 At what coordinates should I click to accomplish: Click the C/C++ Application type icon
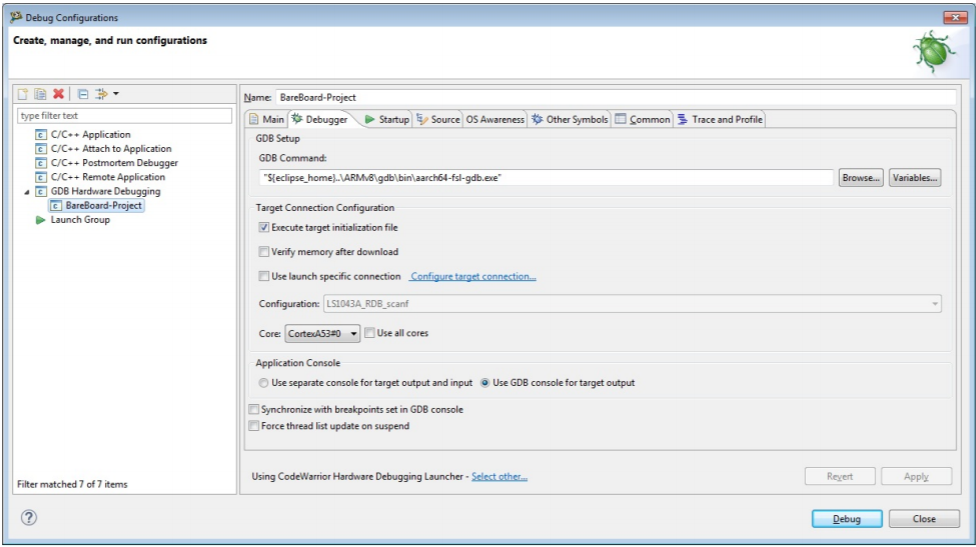pos(41,134)
